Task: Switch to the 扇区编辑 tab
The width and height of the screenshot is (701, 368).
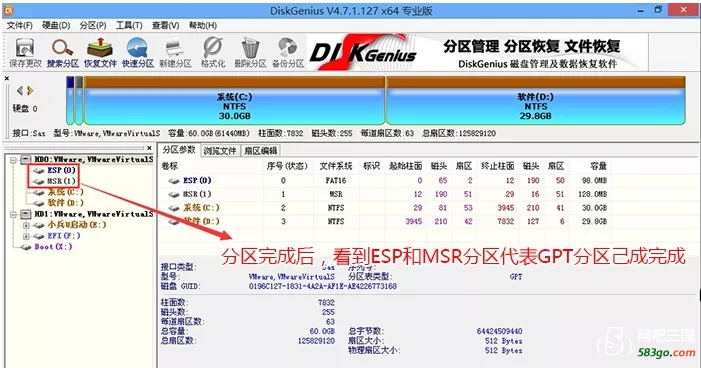Action: click(x=261, y=151)
